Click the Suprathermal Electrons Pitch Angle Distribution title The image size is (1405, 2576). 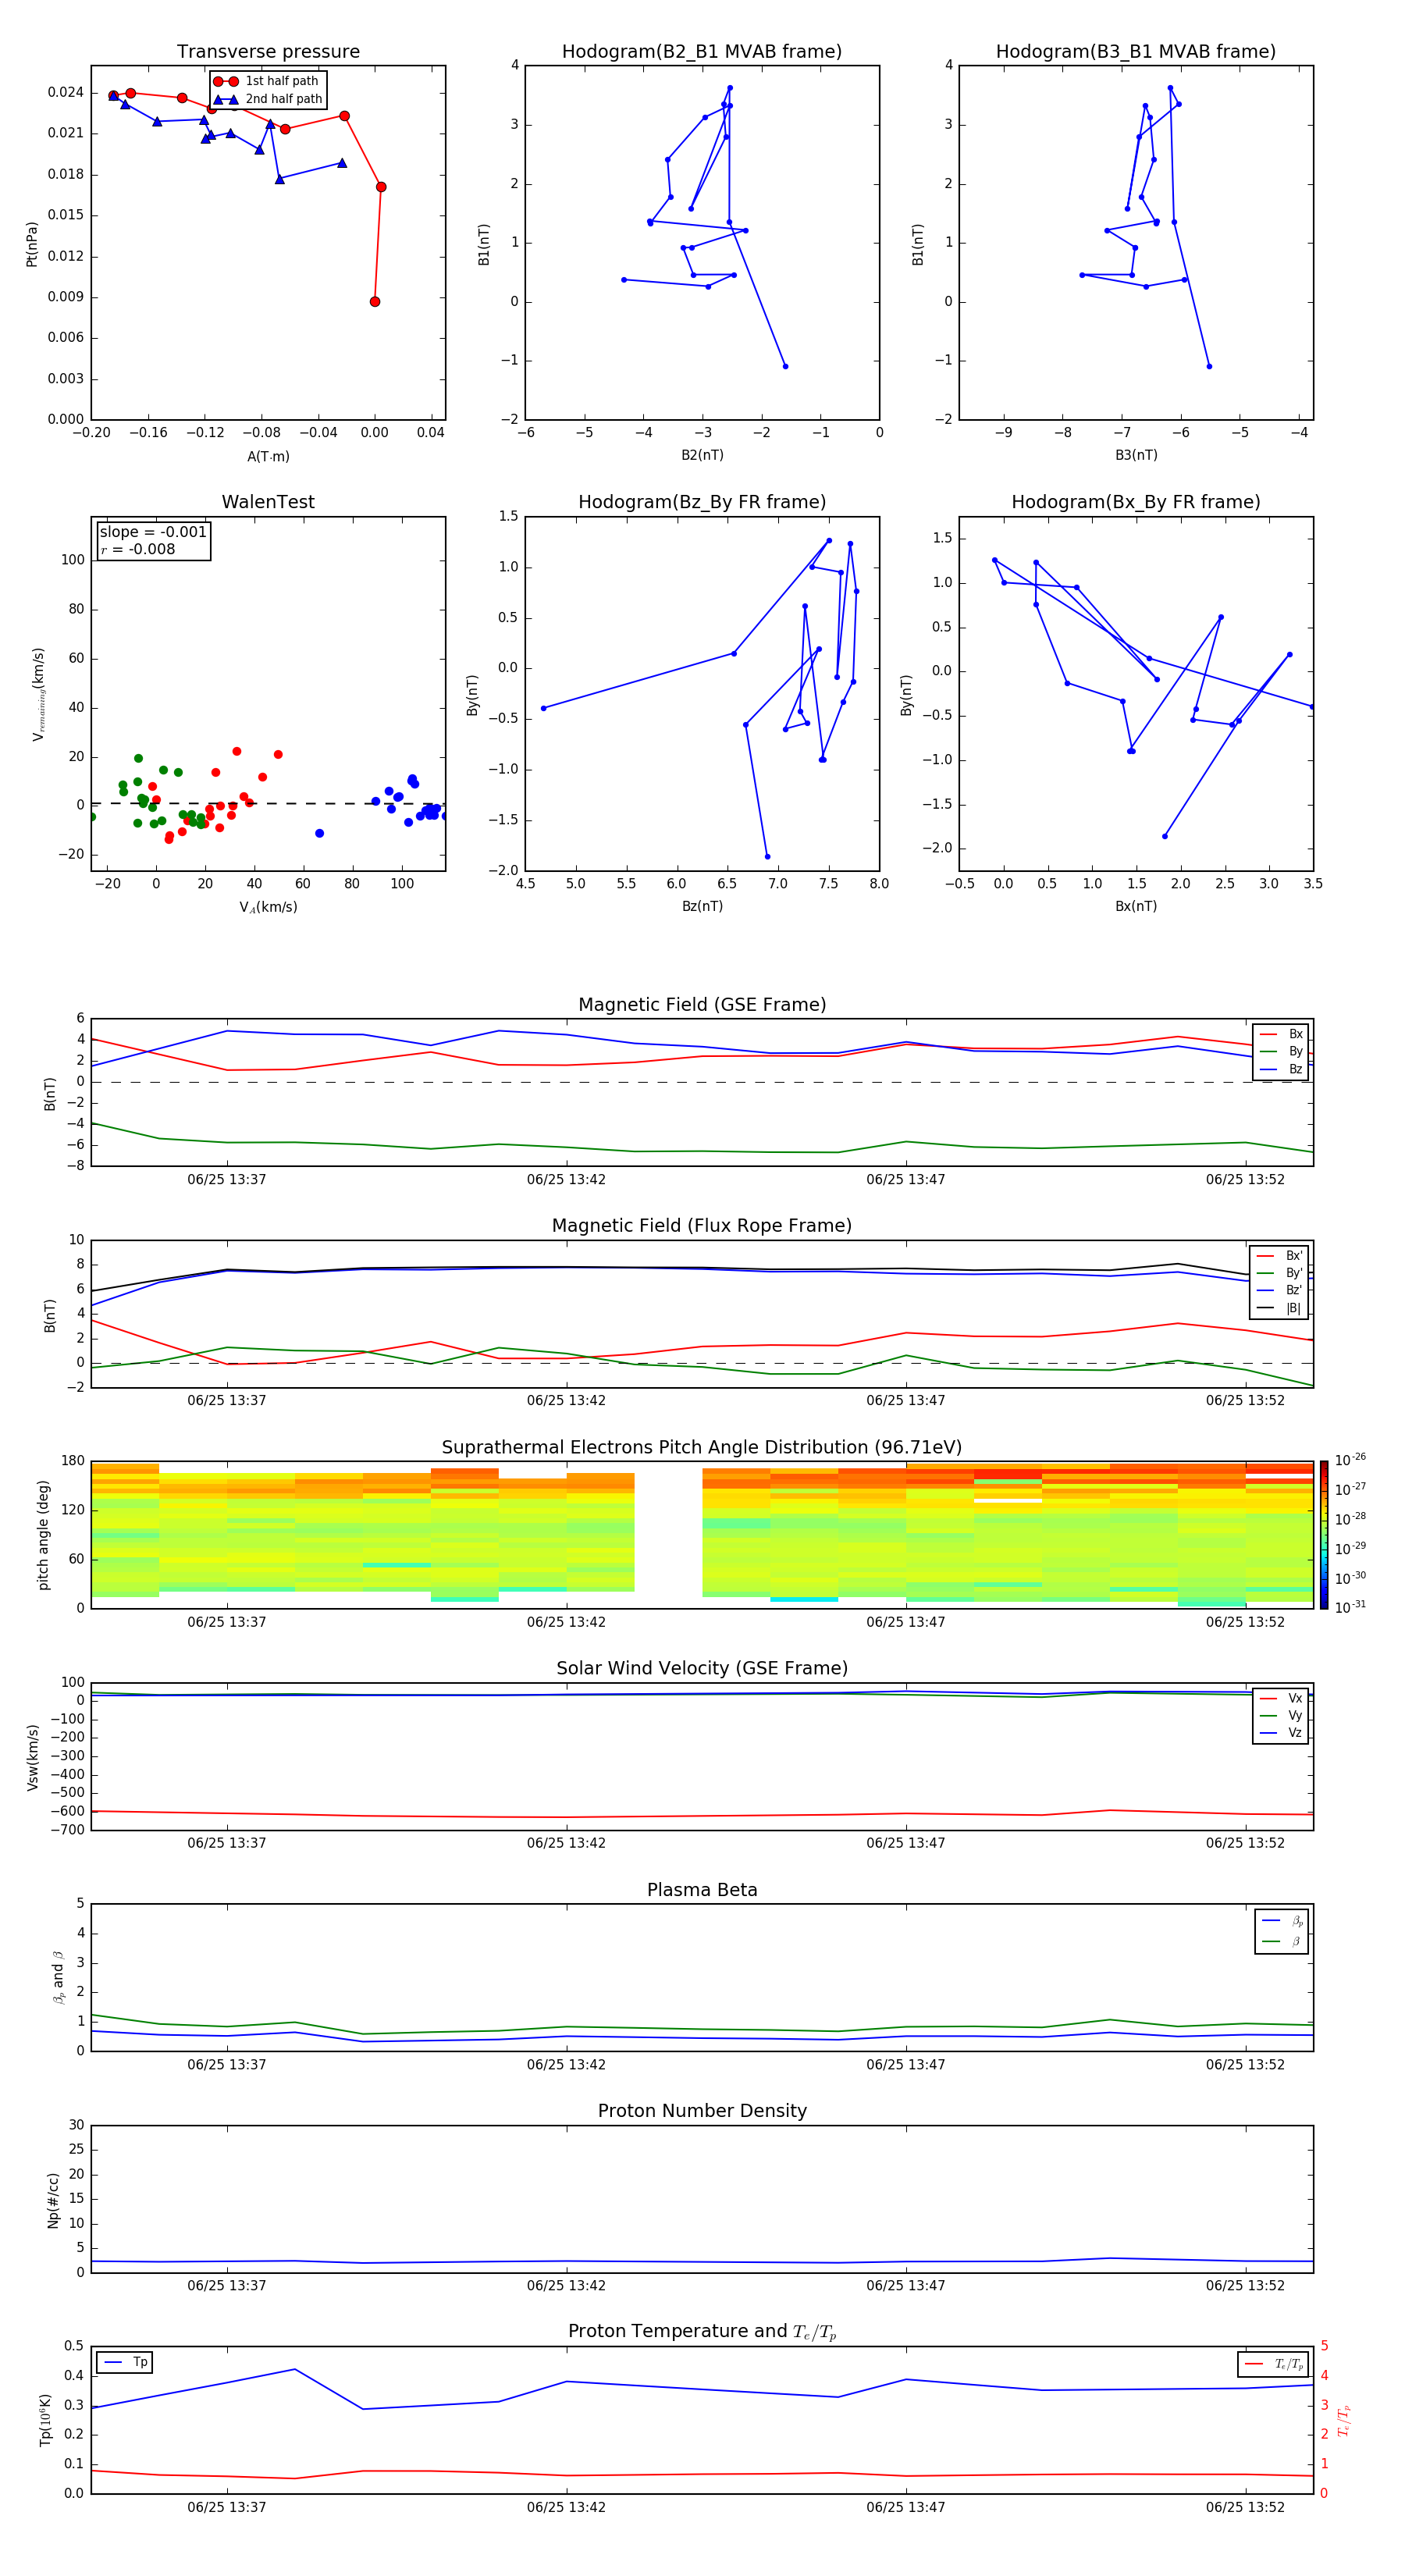[702, 1447]
